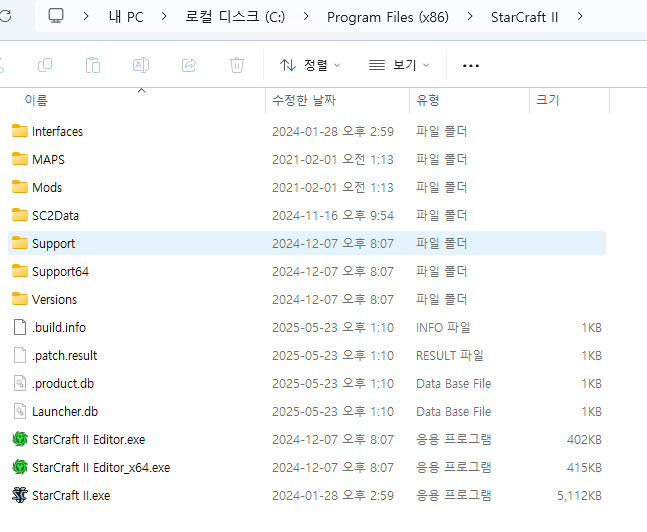Sort by the 수정한 날짜 column header
647x532 pixels.
click(304, 100)
